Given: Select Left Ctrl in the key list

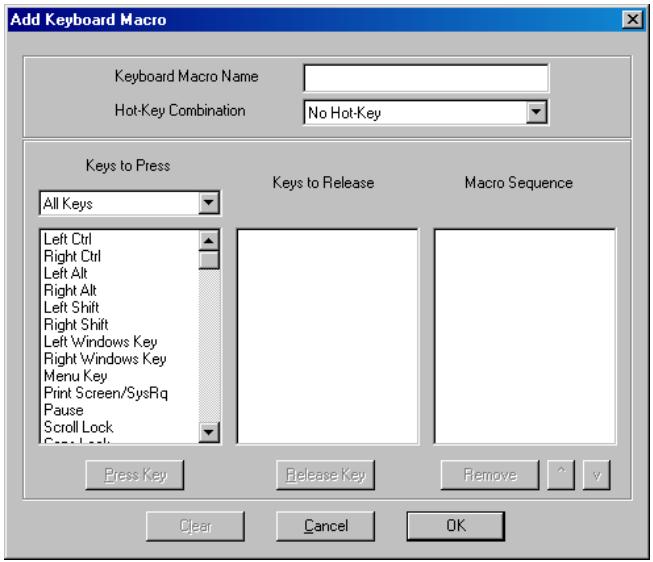Looking at the screenshot, I should [x=61, y=240].
